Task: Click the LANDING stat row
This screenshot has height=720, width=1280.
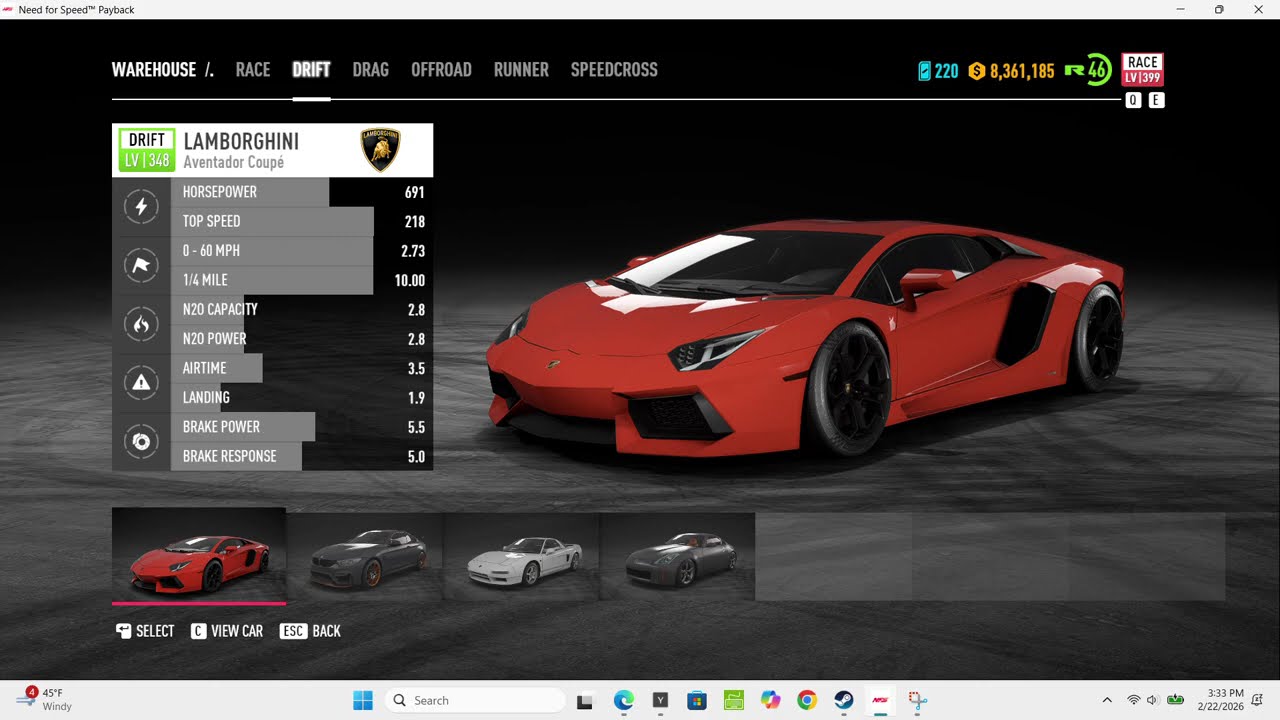Action: click(302, 398)
